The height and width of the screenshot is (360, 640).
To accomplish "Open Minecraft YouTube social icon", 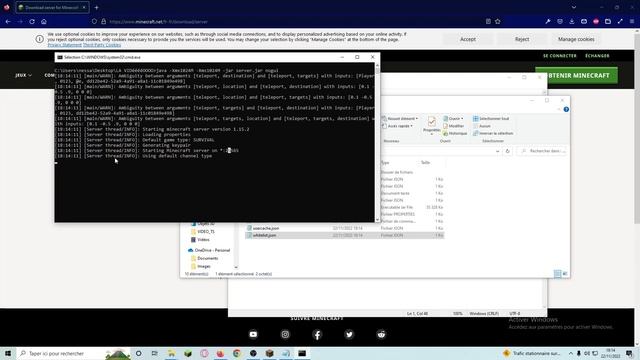I will pyautogui.click(x=253, y=334).
